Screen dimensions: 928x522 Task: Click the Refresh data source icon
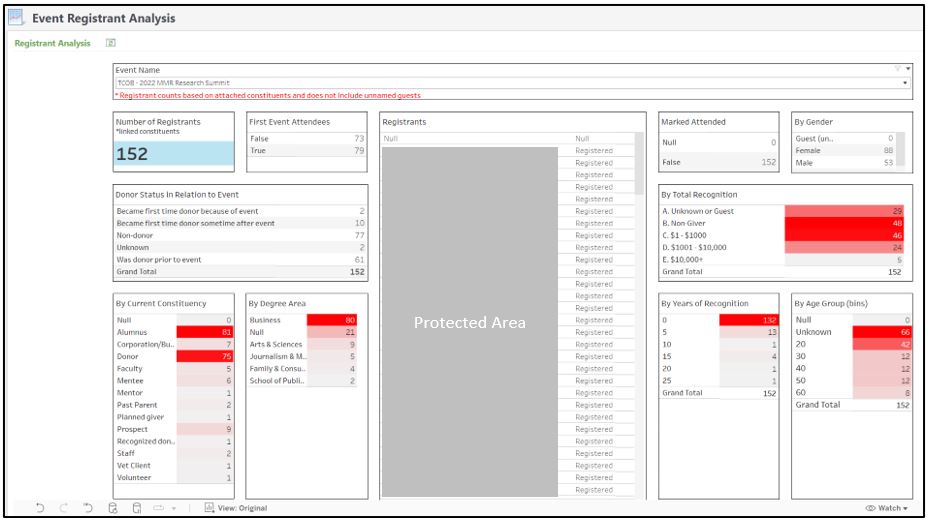tap(113, 508)
